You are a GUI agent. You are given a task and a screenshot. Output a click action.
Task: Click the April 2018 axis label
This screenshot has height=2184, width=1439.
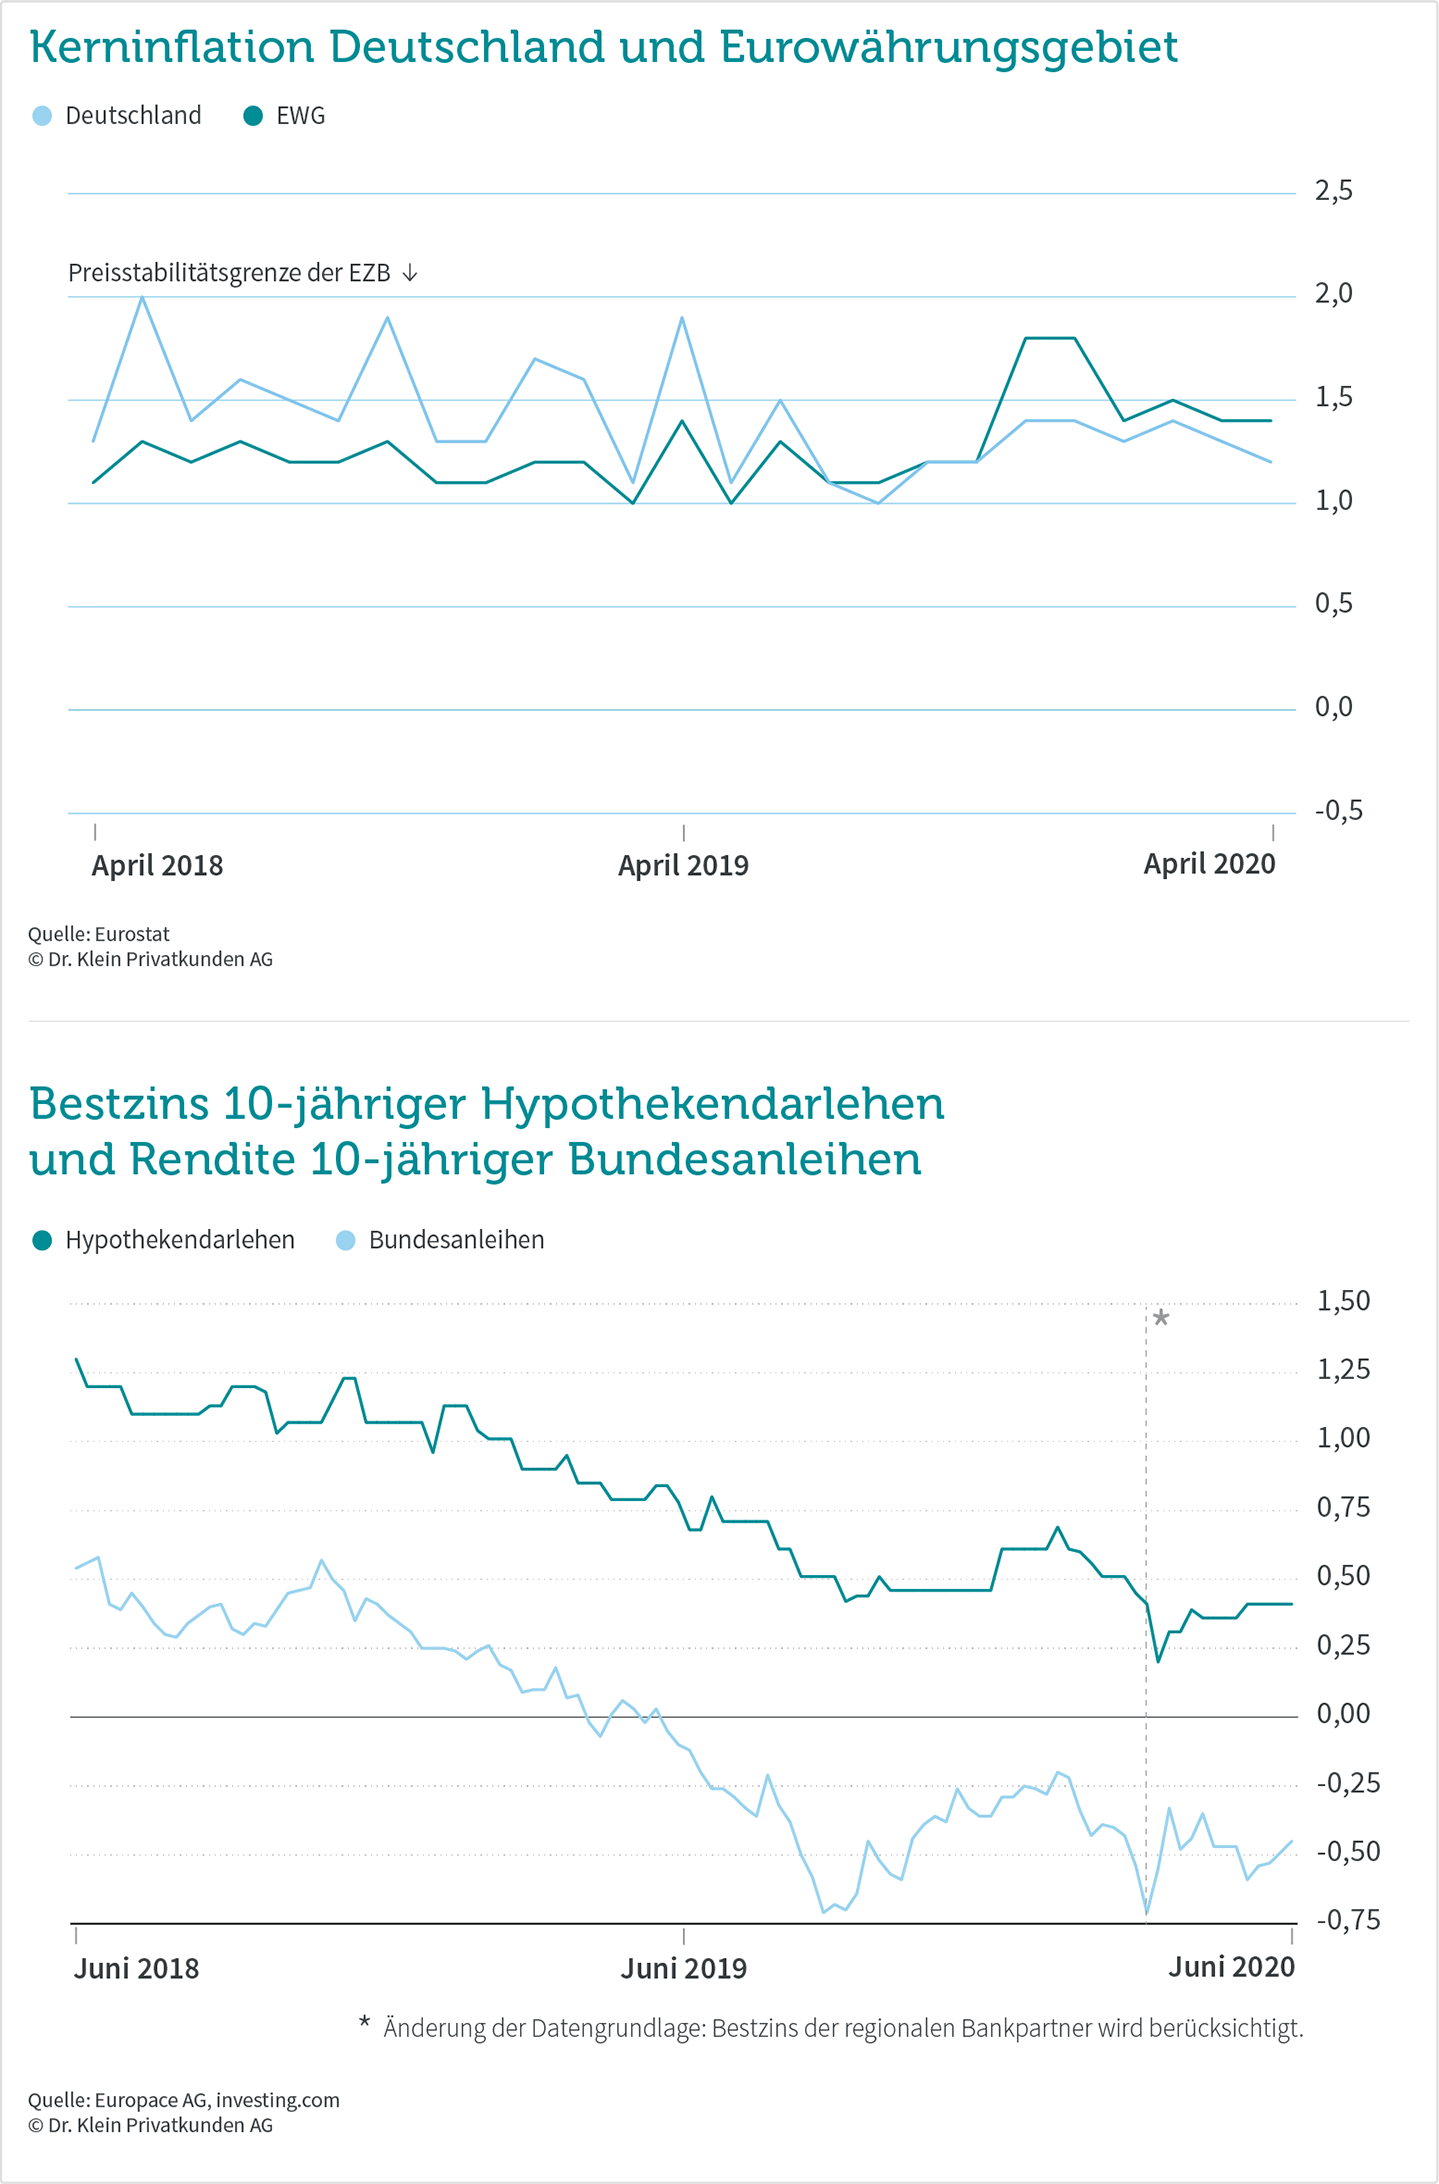point(157,865)
